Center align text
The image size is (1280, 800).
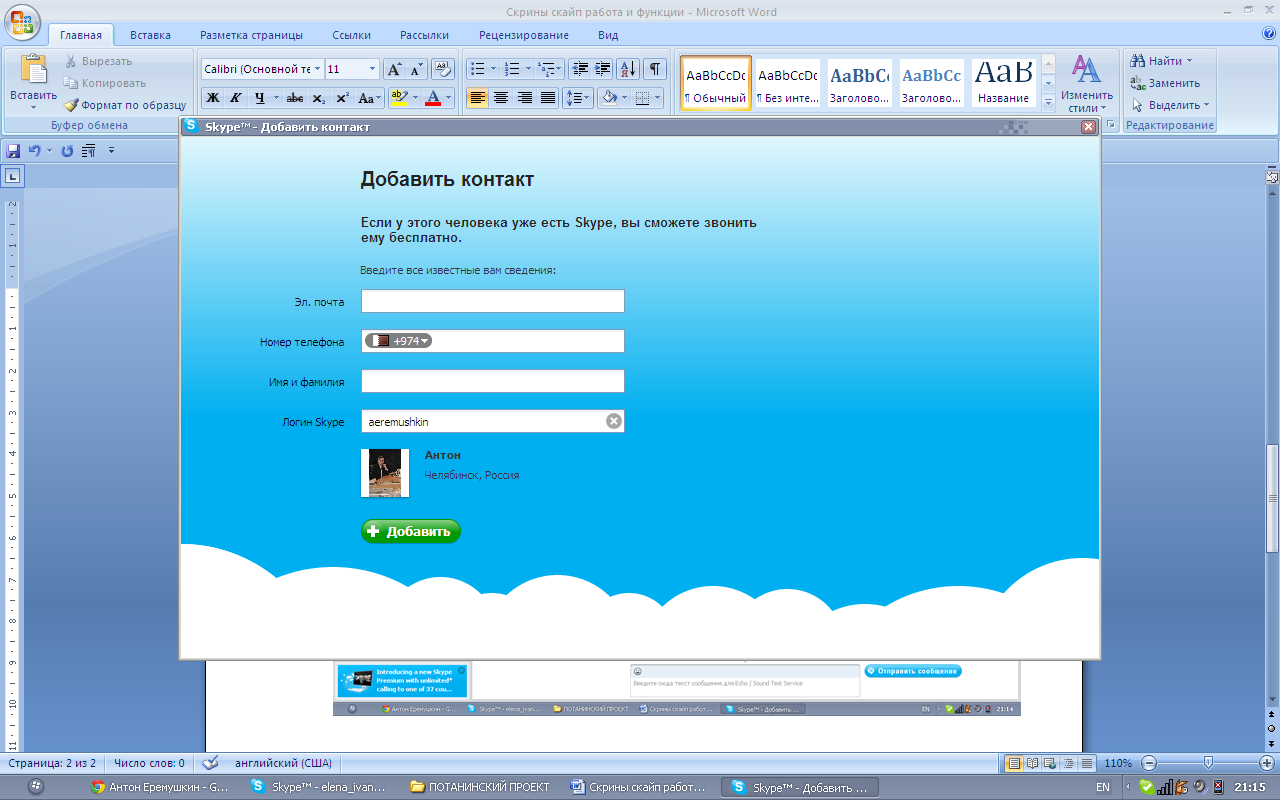point(501,98)
